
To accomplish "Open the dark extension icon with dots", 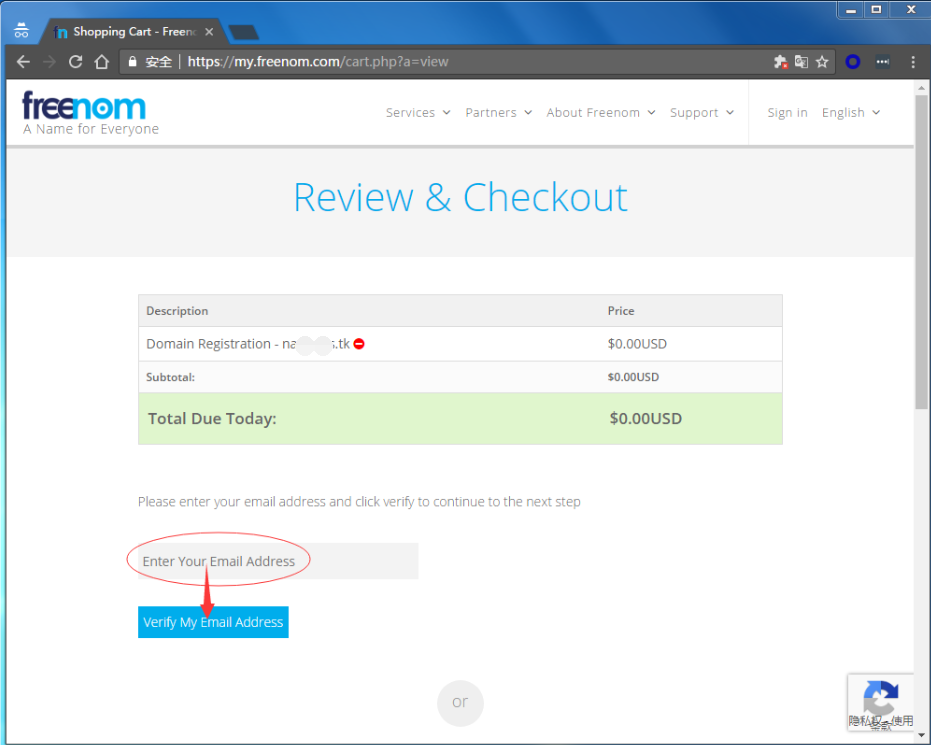I will point(882,62).
